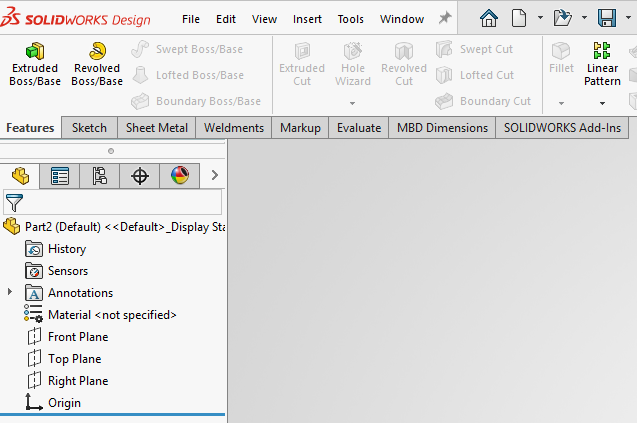
Task: Click the Swept Cut command
Action: pos(474,49)
